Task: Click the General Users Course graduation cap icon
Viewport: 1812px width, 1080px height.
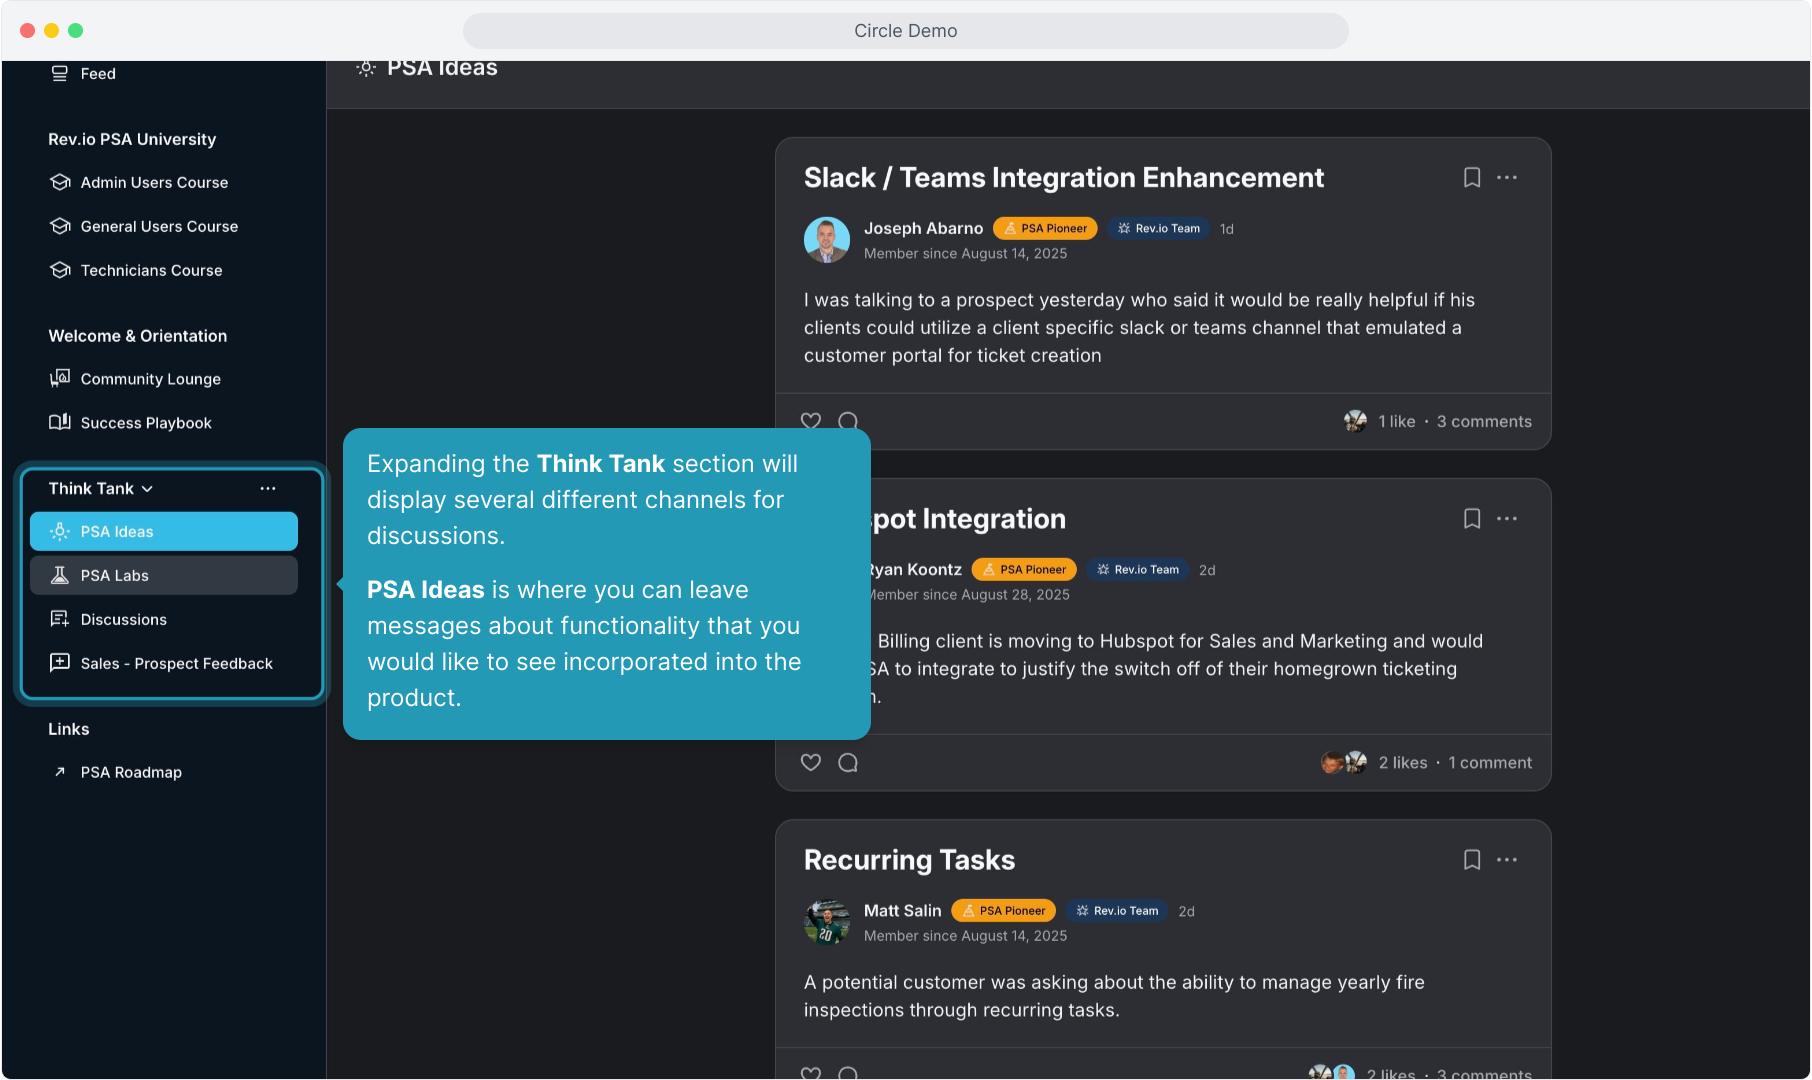Action: coord(60,226)
